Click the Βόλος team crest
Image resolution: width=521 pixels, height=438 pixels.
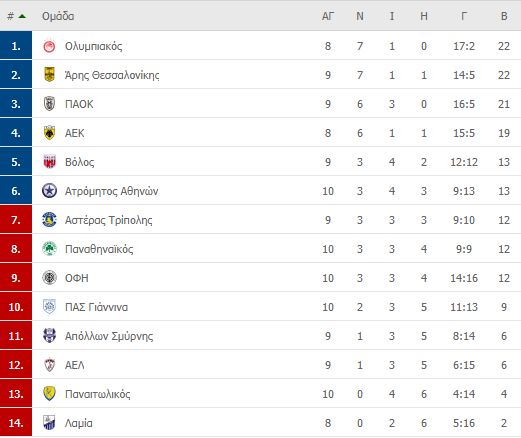[49, 162]
